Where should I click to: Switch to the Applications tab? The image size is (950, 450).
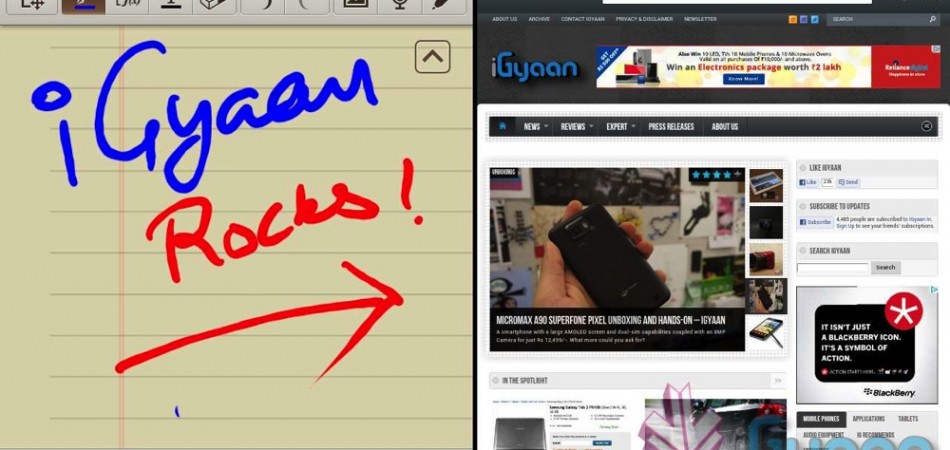tap(868, 419)
